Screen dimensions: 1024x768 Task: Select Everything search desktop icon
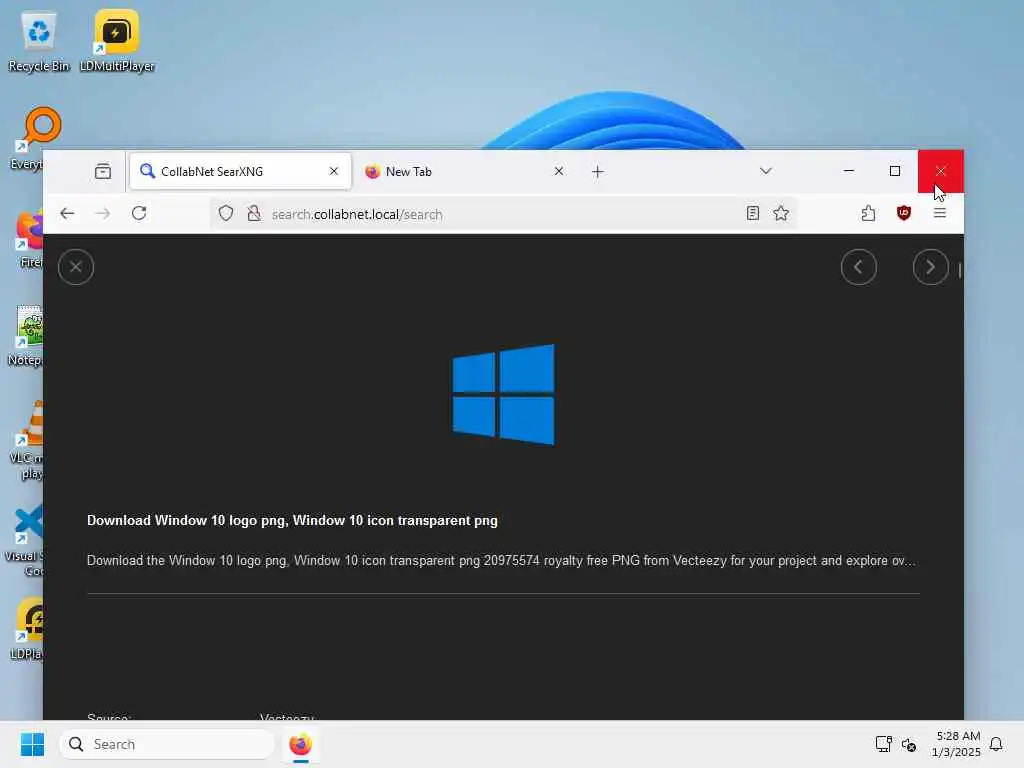point(27,138)
